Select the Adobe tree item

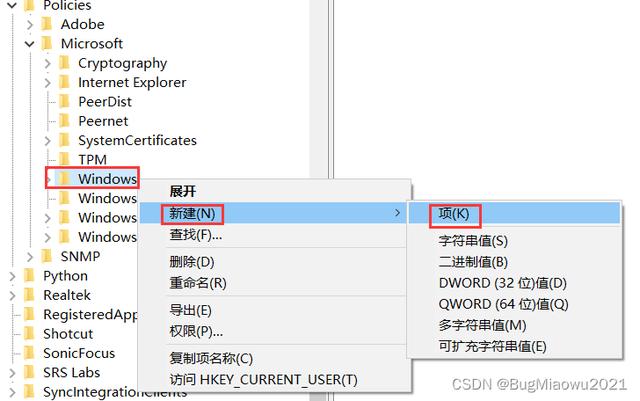pos(82,25)
